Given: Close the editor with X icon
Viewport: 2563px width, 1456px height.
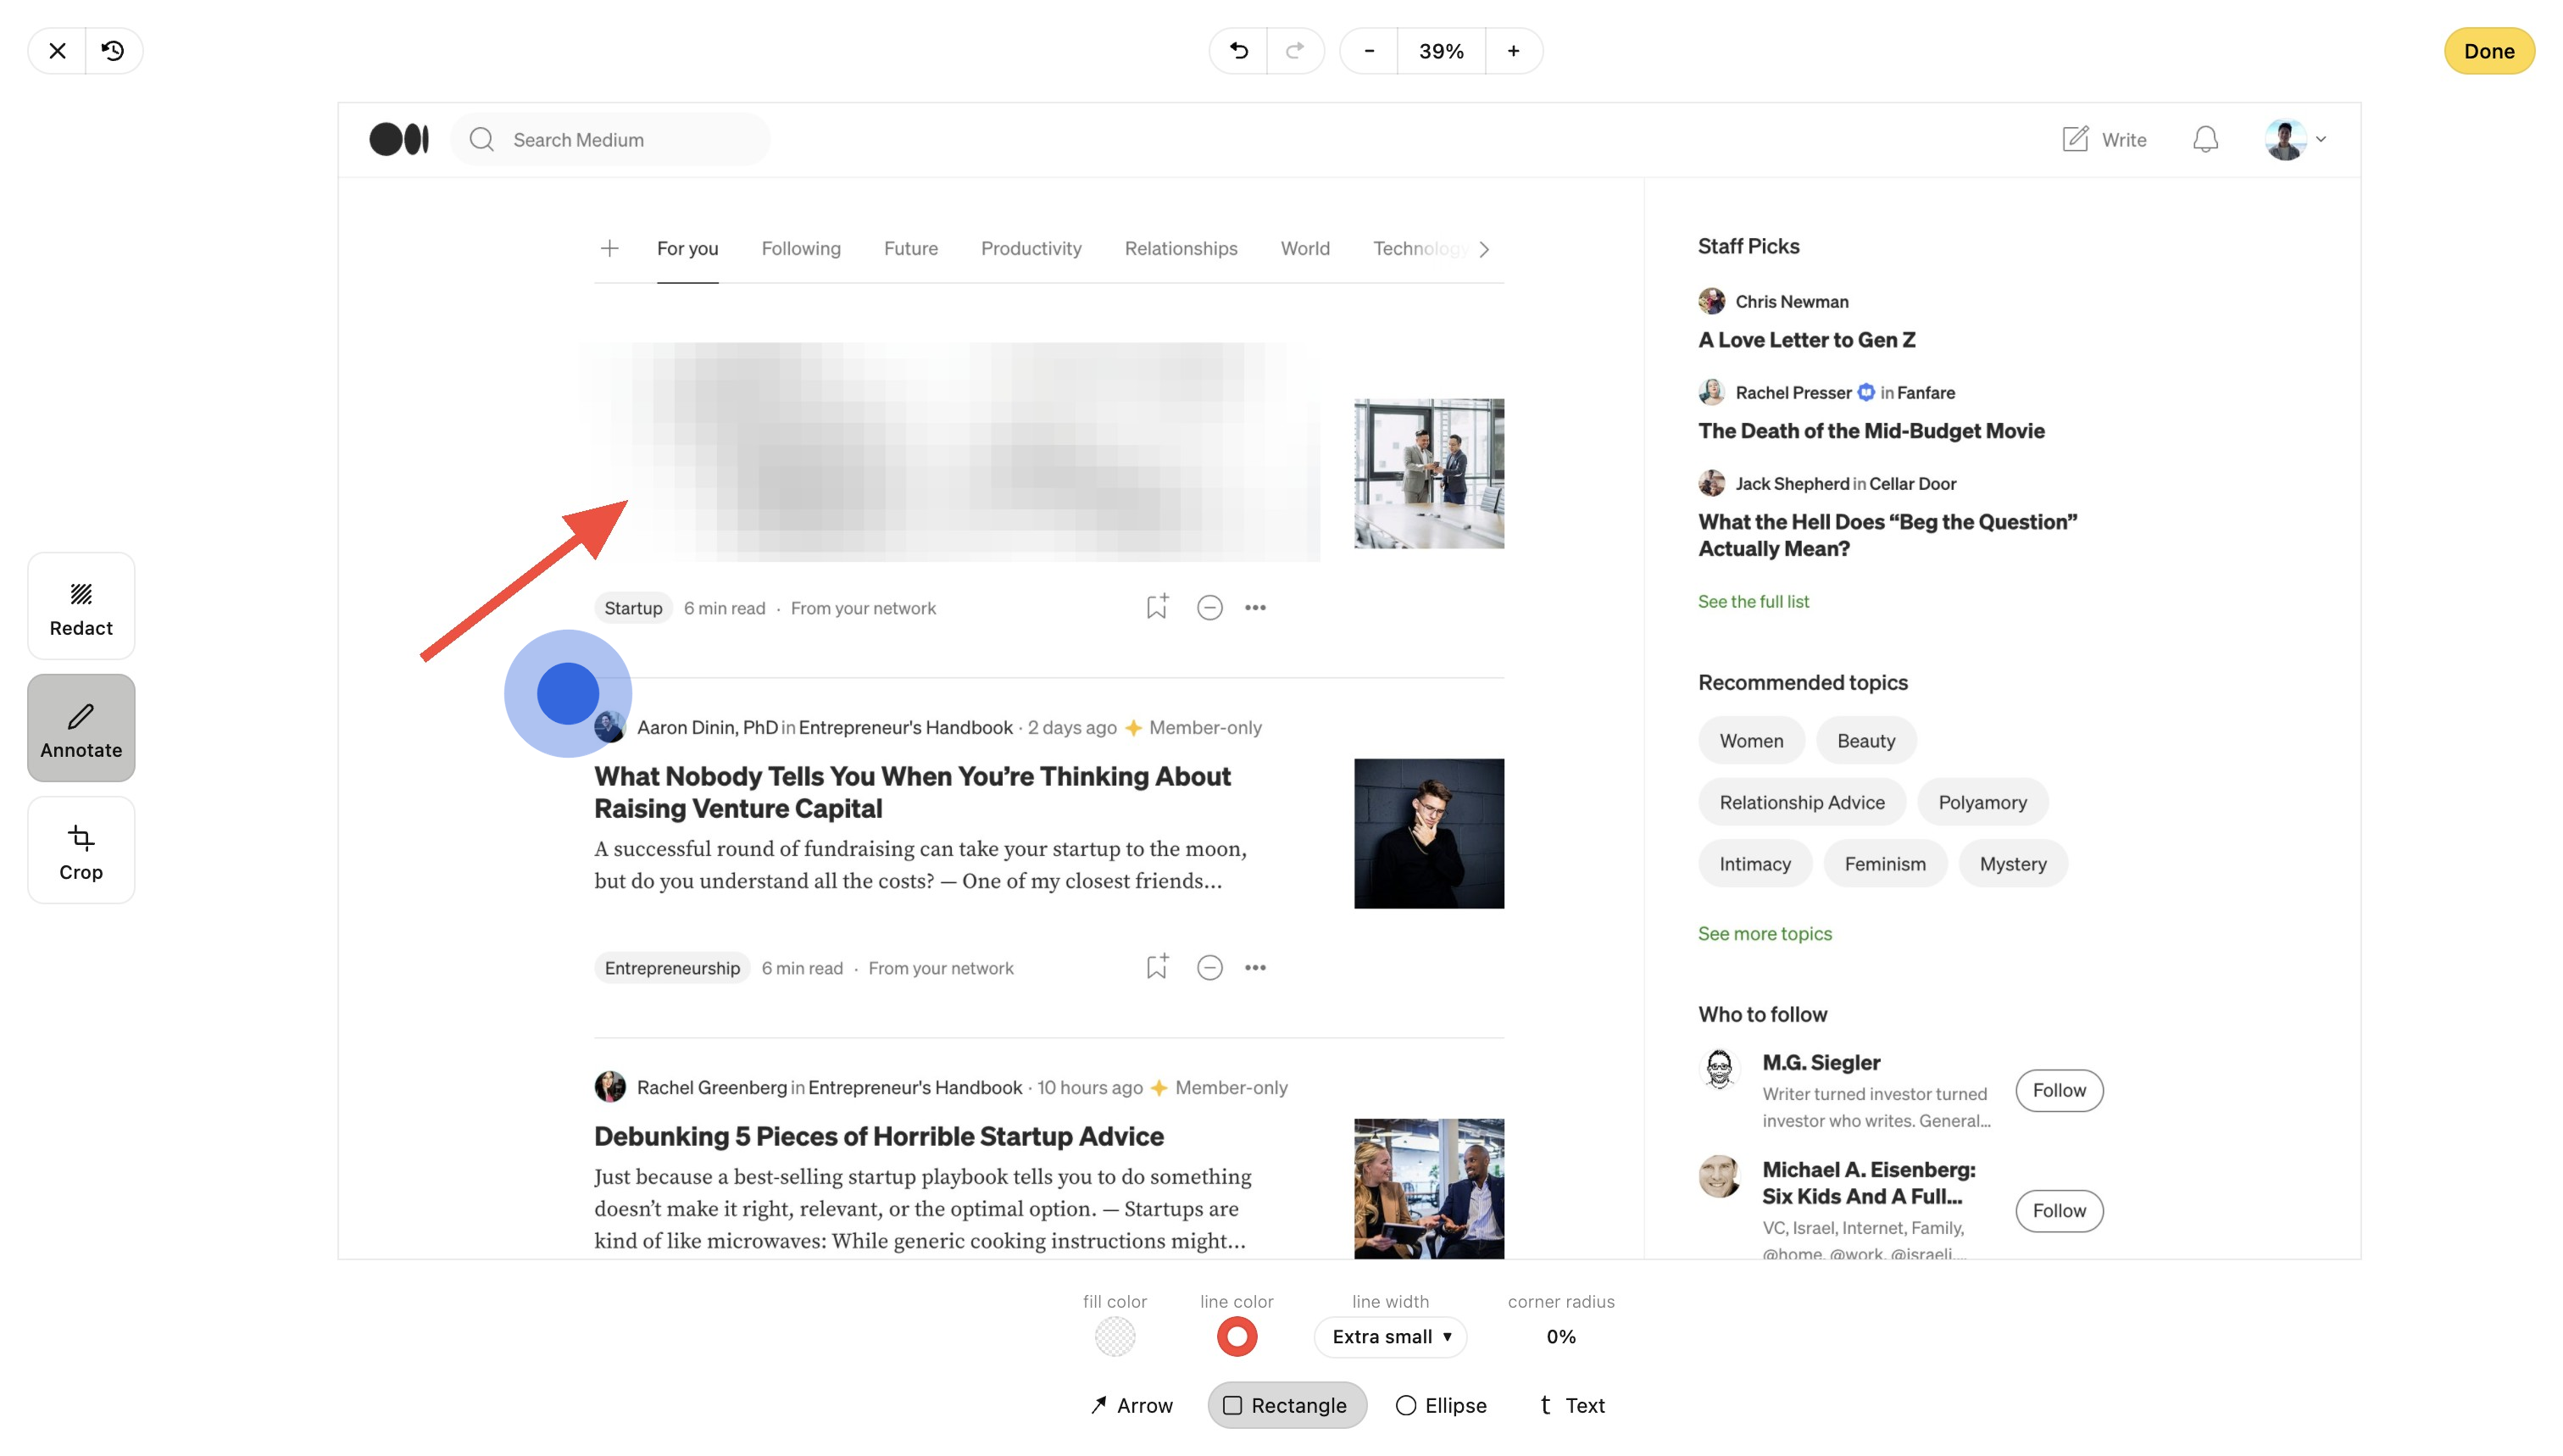Looking at the screenshot, I should pyautogui.click(x=57, y=51).
